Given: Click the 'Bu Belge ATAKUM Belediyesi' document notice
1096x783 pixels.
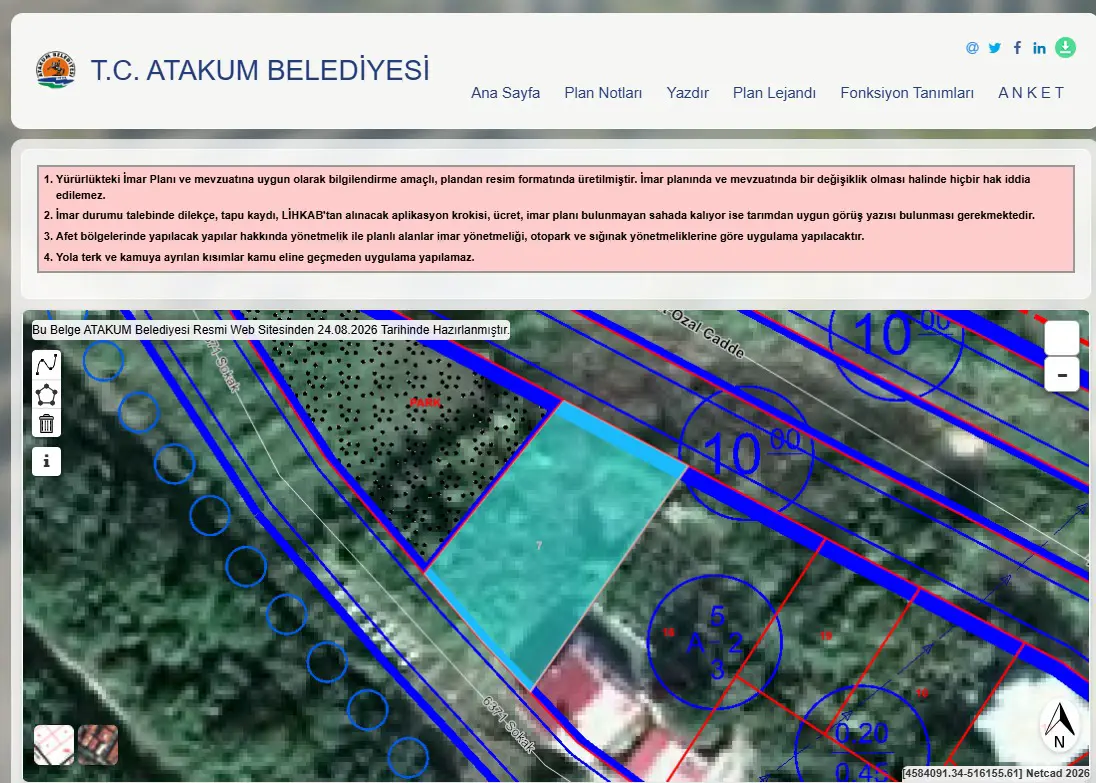Looking at the screenshot, I should click(271, 330).
